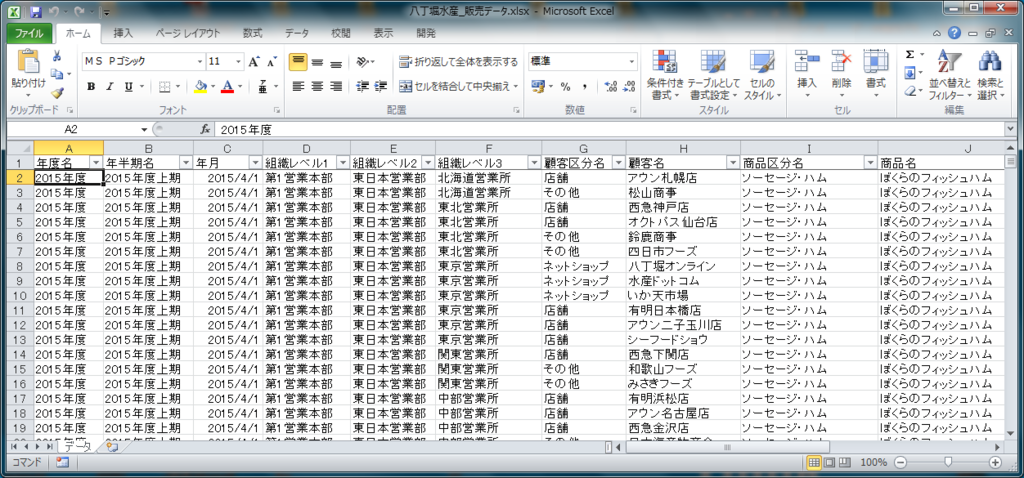Viewport: 1024px width, 478px height.
Task: Toggle middle vertical alignment
Action: point(317,62)
